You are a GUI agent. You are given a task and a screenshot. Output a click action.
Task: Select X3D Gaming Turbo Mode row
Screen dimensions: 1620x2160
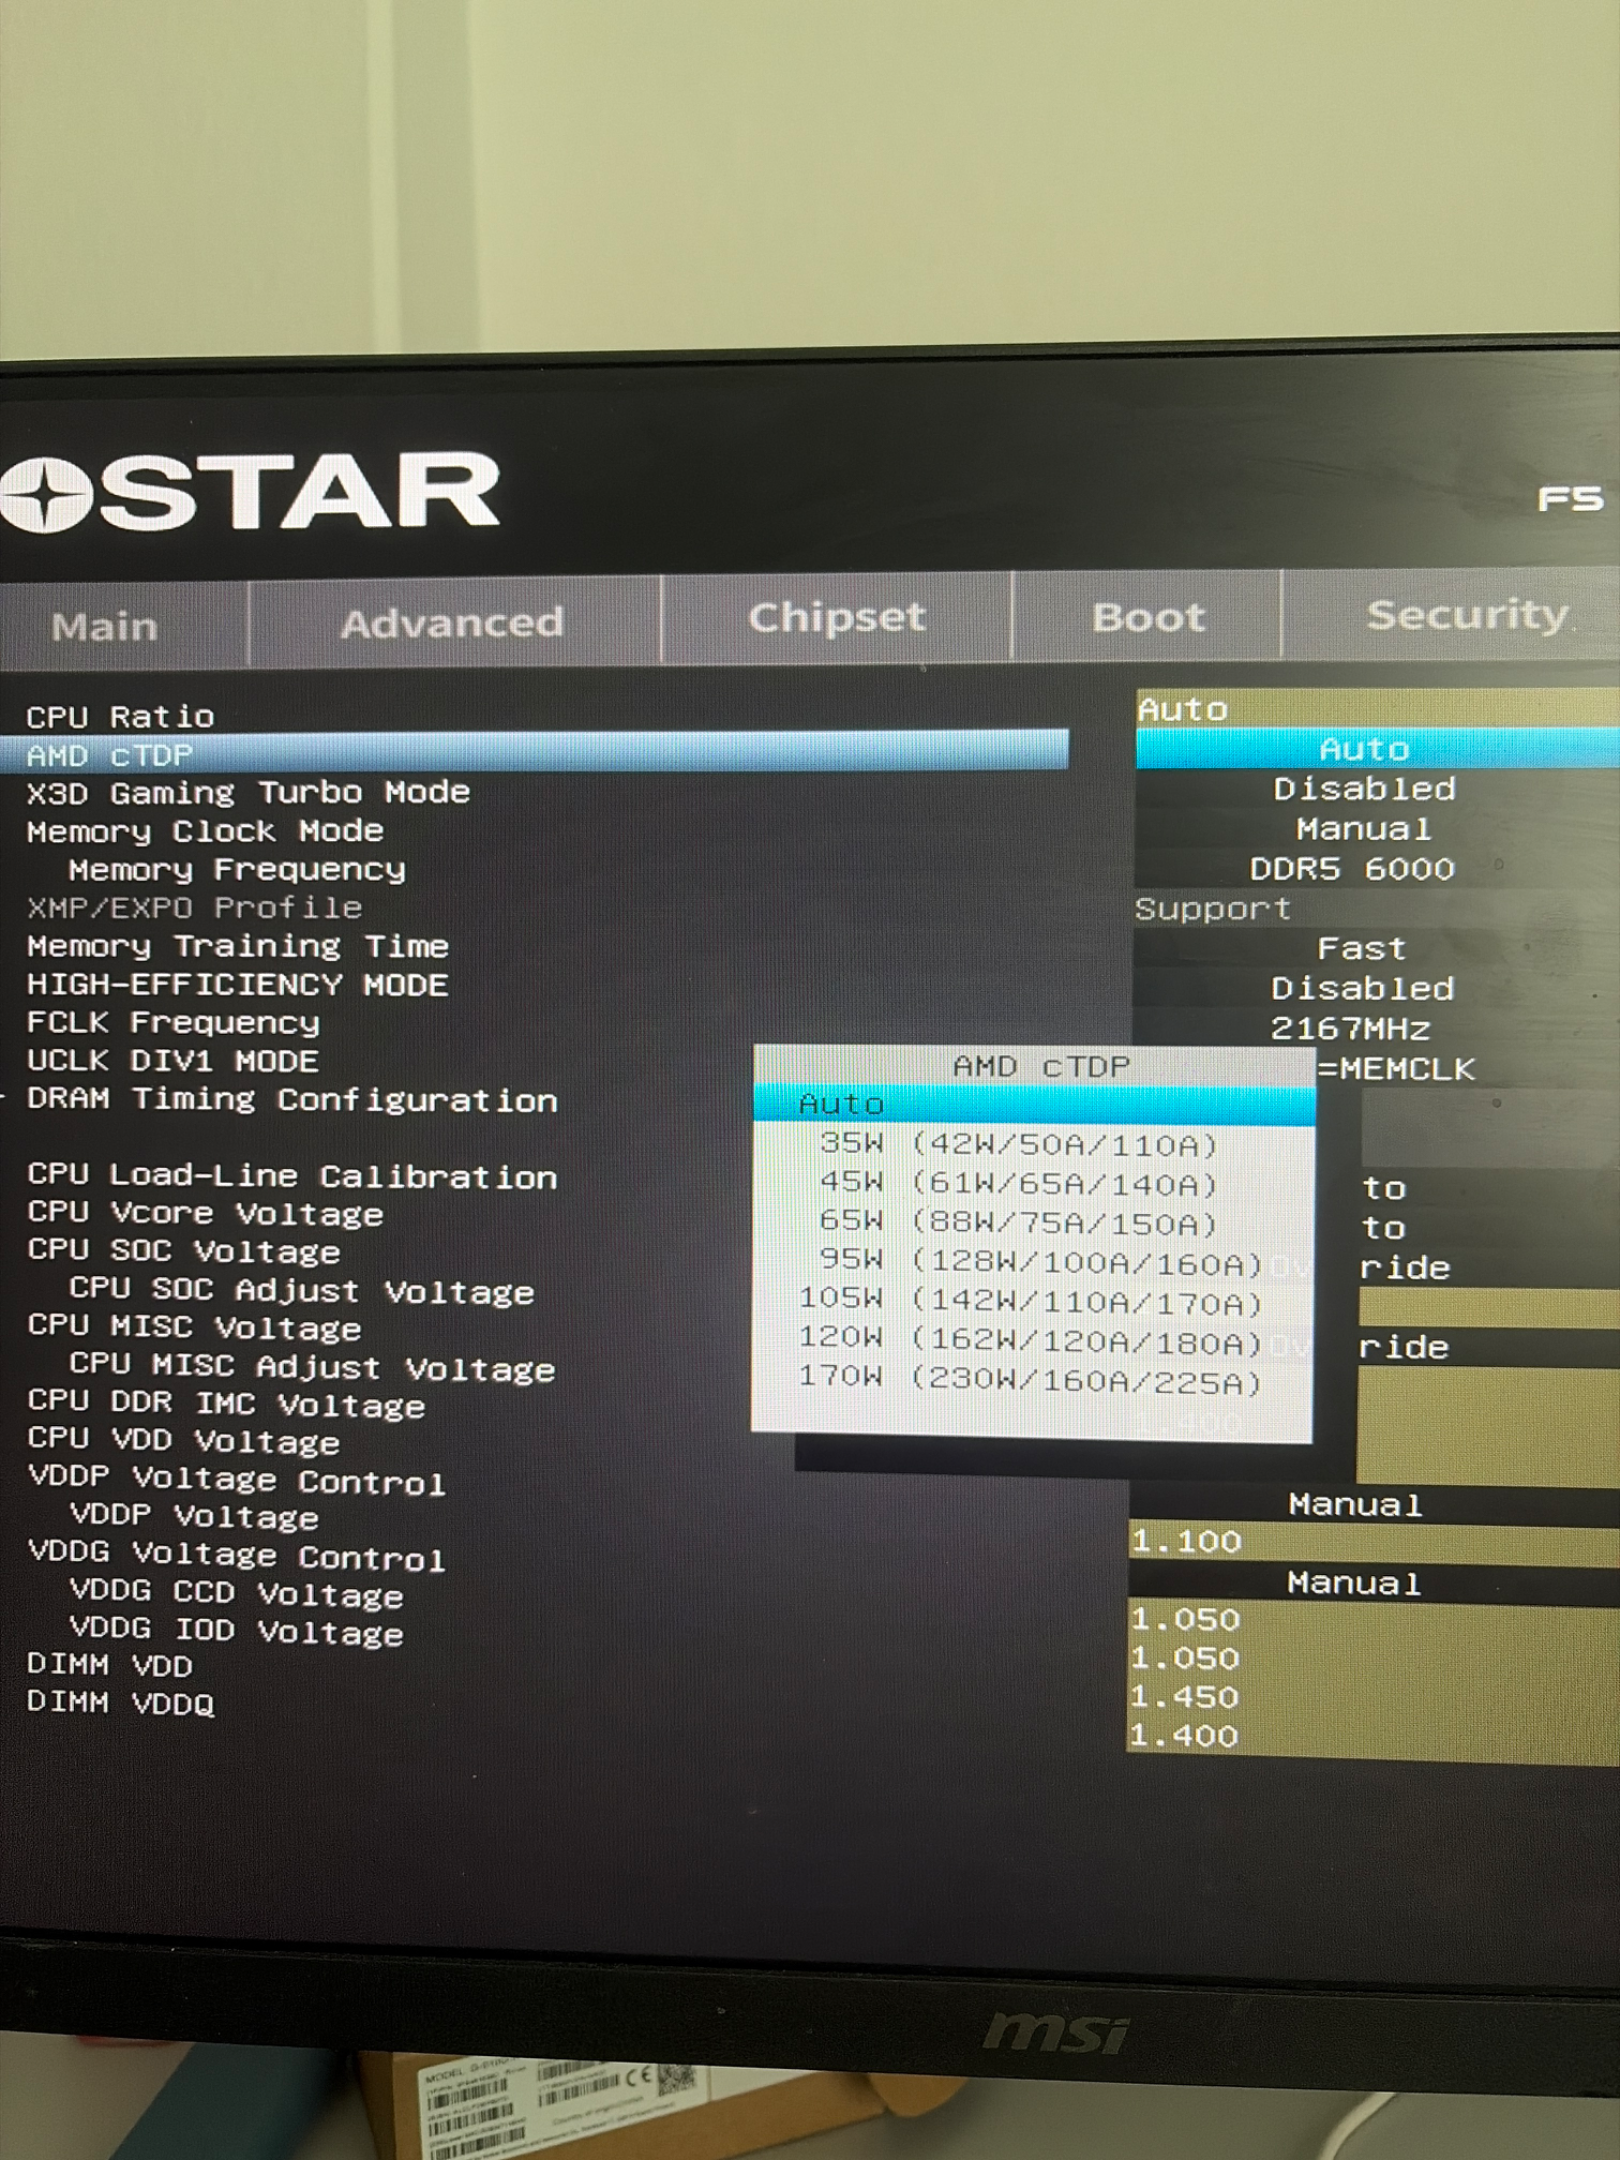coord(248,793)
